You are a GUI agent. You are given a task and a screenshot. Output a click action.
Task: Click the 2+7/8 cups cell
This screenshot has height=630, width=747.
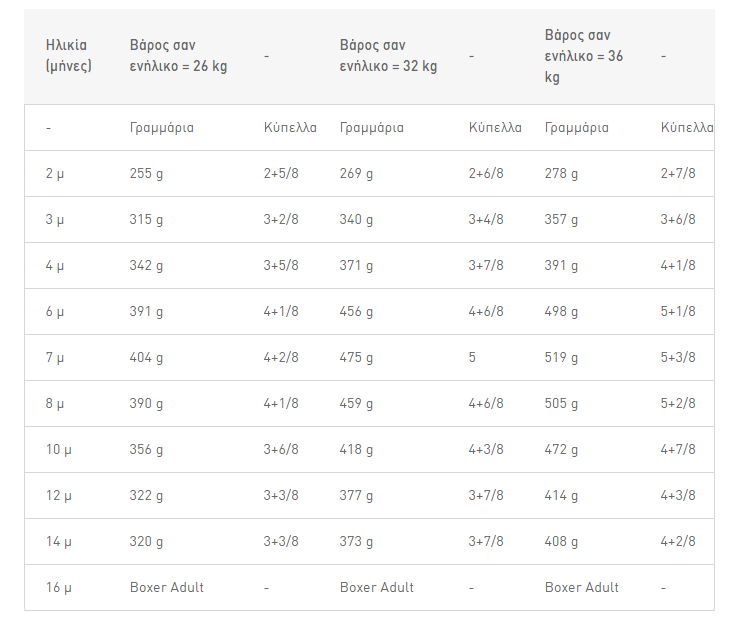point(678,173)
